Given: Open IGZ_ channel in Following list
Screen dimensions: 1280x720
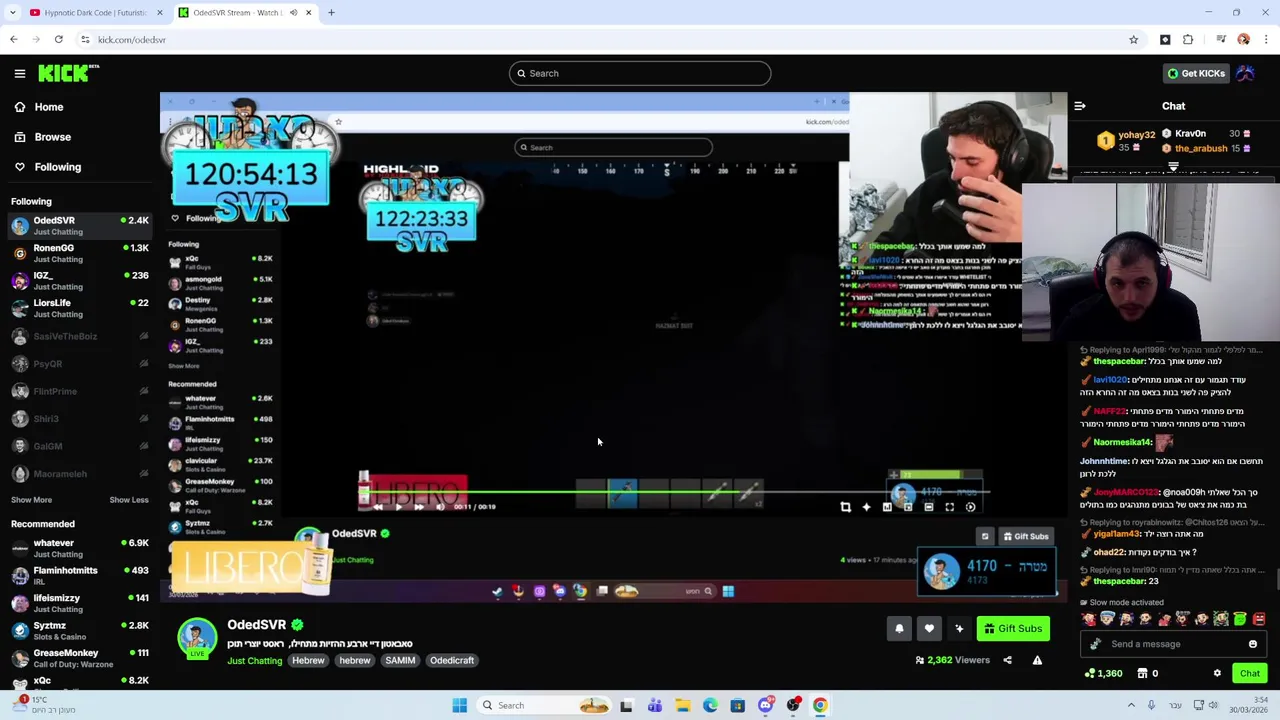Looking at the screenshot, I should pos(80,281).
